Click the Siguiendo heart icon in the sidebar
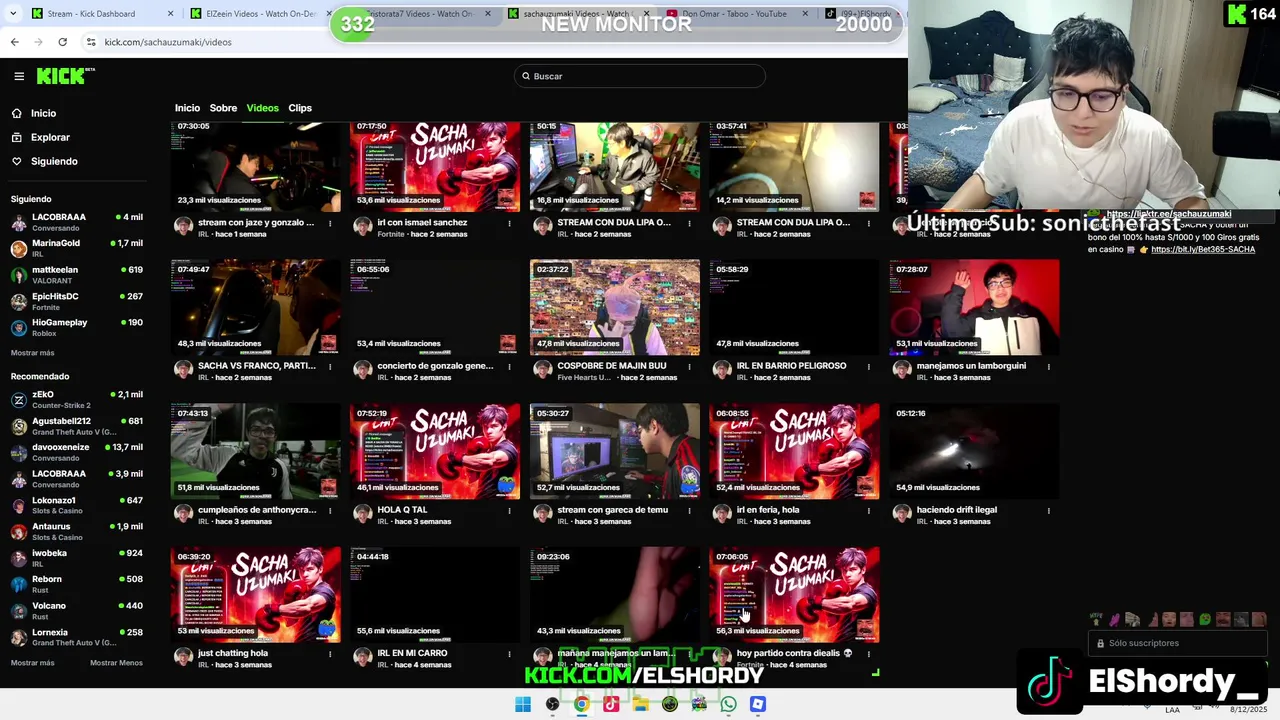The image size is (1280, 720). [x=17, y=161]
